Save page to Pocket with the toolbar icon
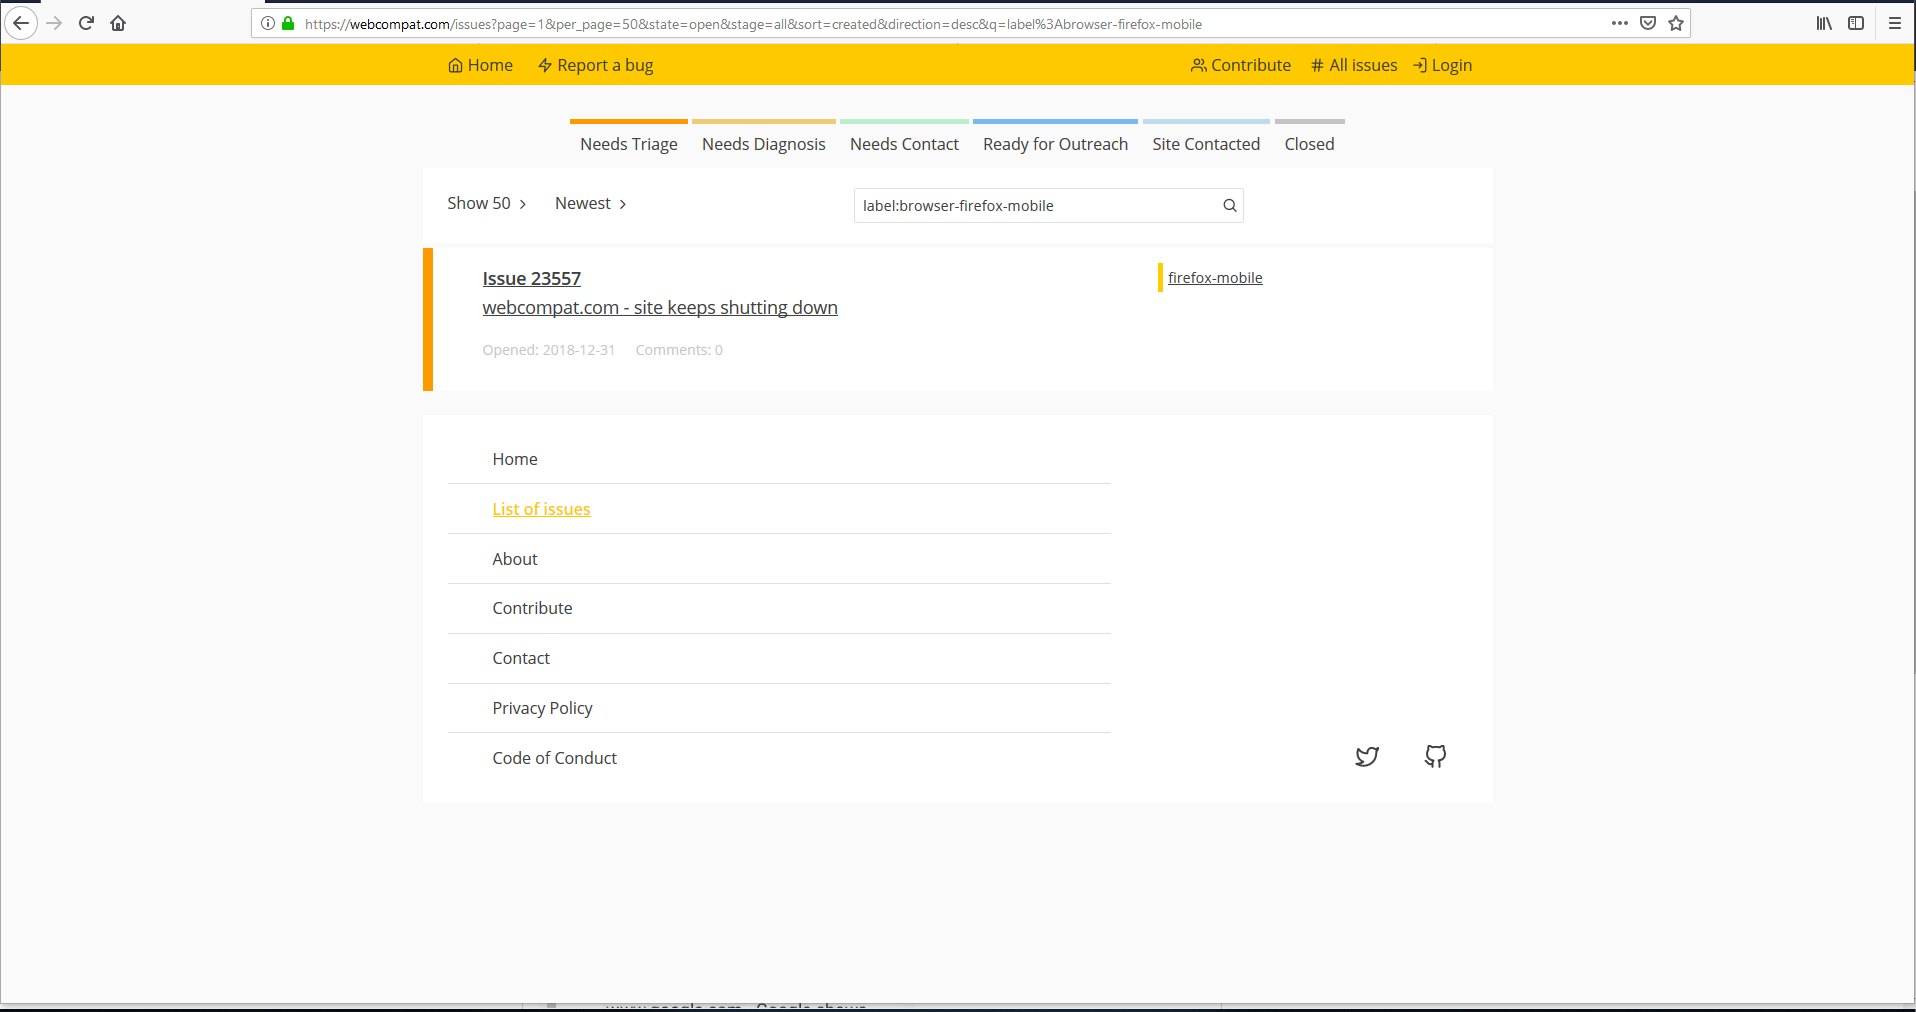 click(x=1647, y=23)
